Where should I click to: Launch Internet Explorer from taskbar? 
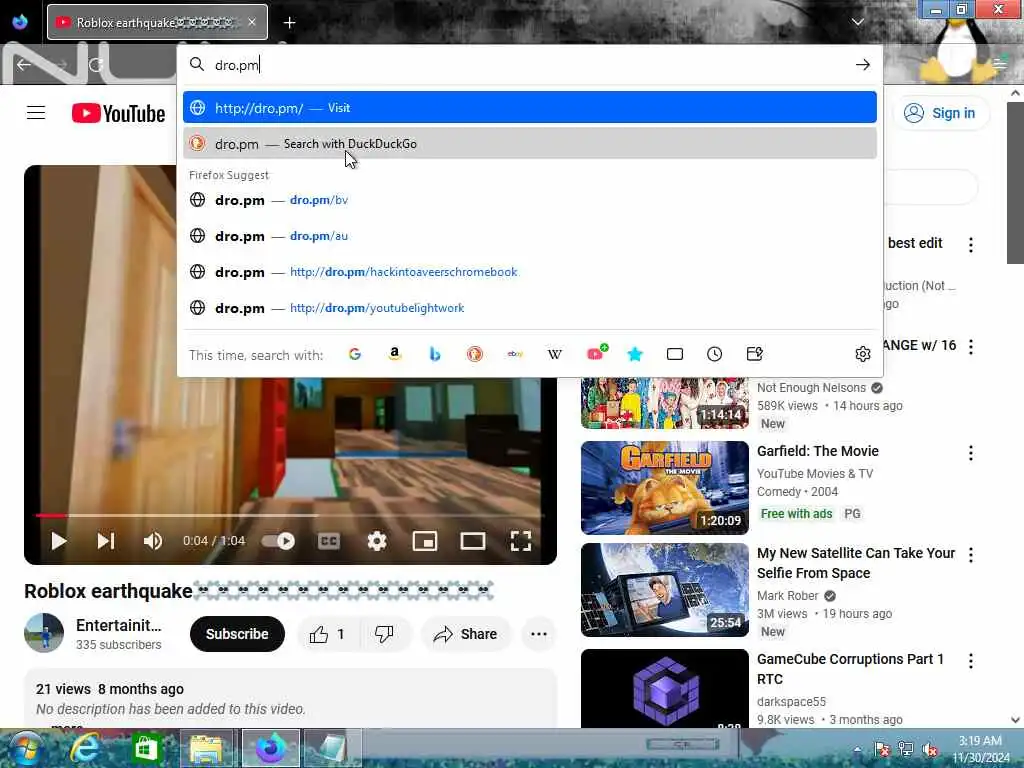[x=85, y=748]
